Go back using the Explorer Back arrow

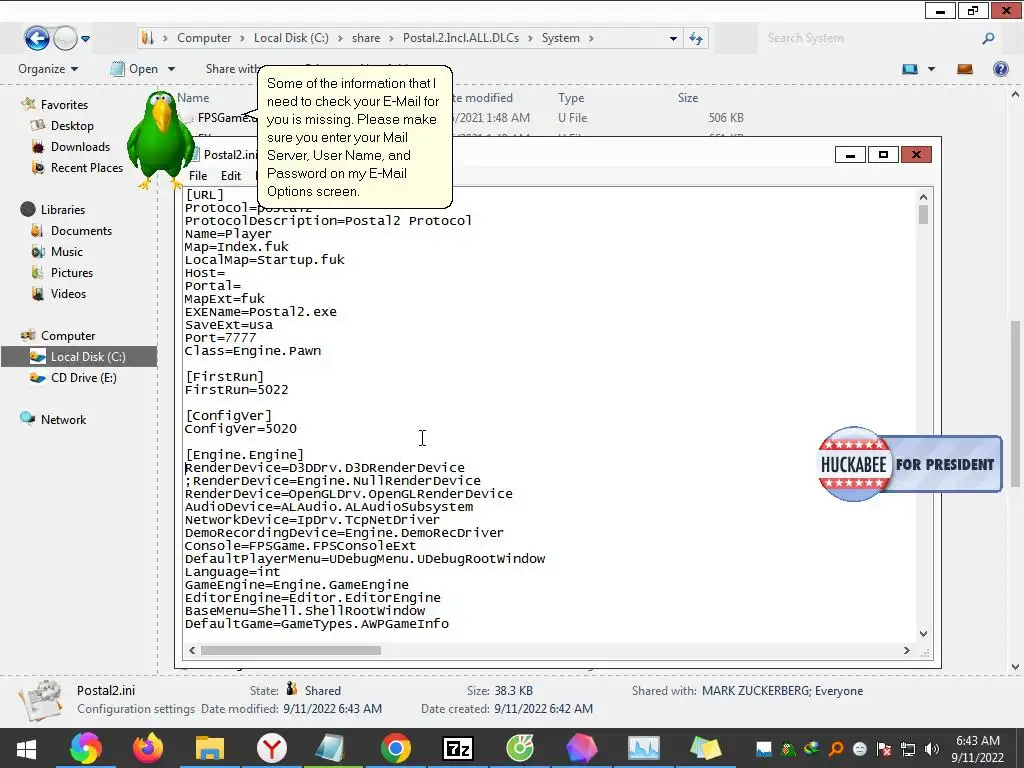37,38
